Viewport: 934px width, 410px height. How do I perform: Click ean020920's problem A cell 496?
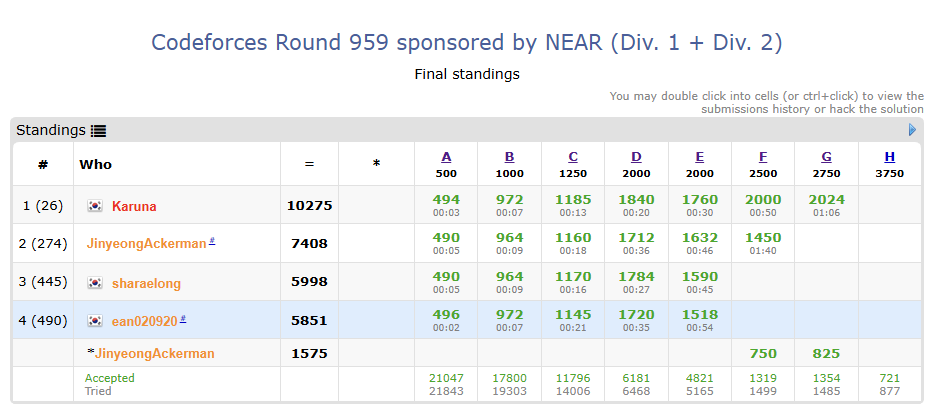[x=446, y=320]
